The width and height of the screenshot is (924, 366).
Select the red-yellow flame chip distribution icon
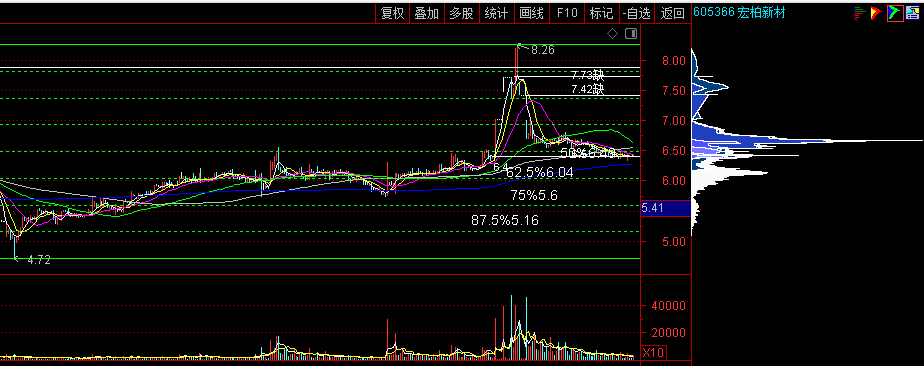click(876, 13)
